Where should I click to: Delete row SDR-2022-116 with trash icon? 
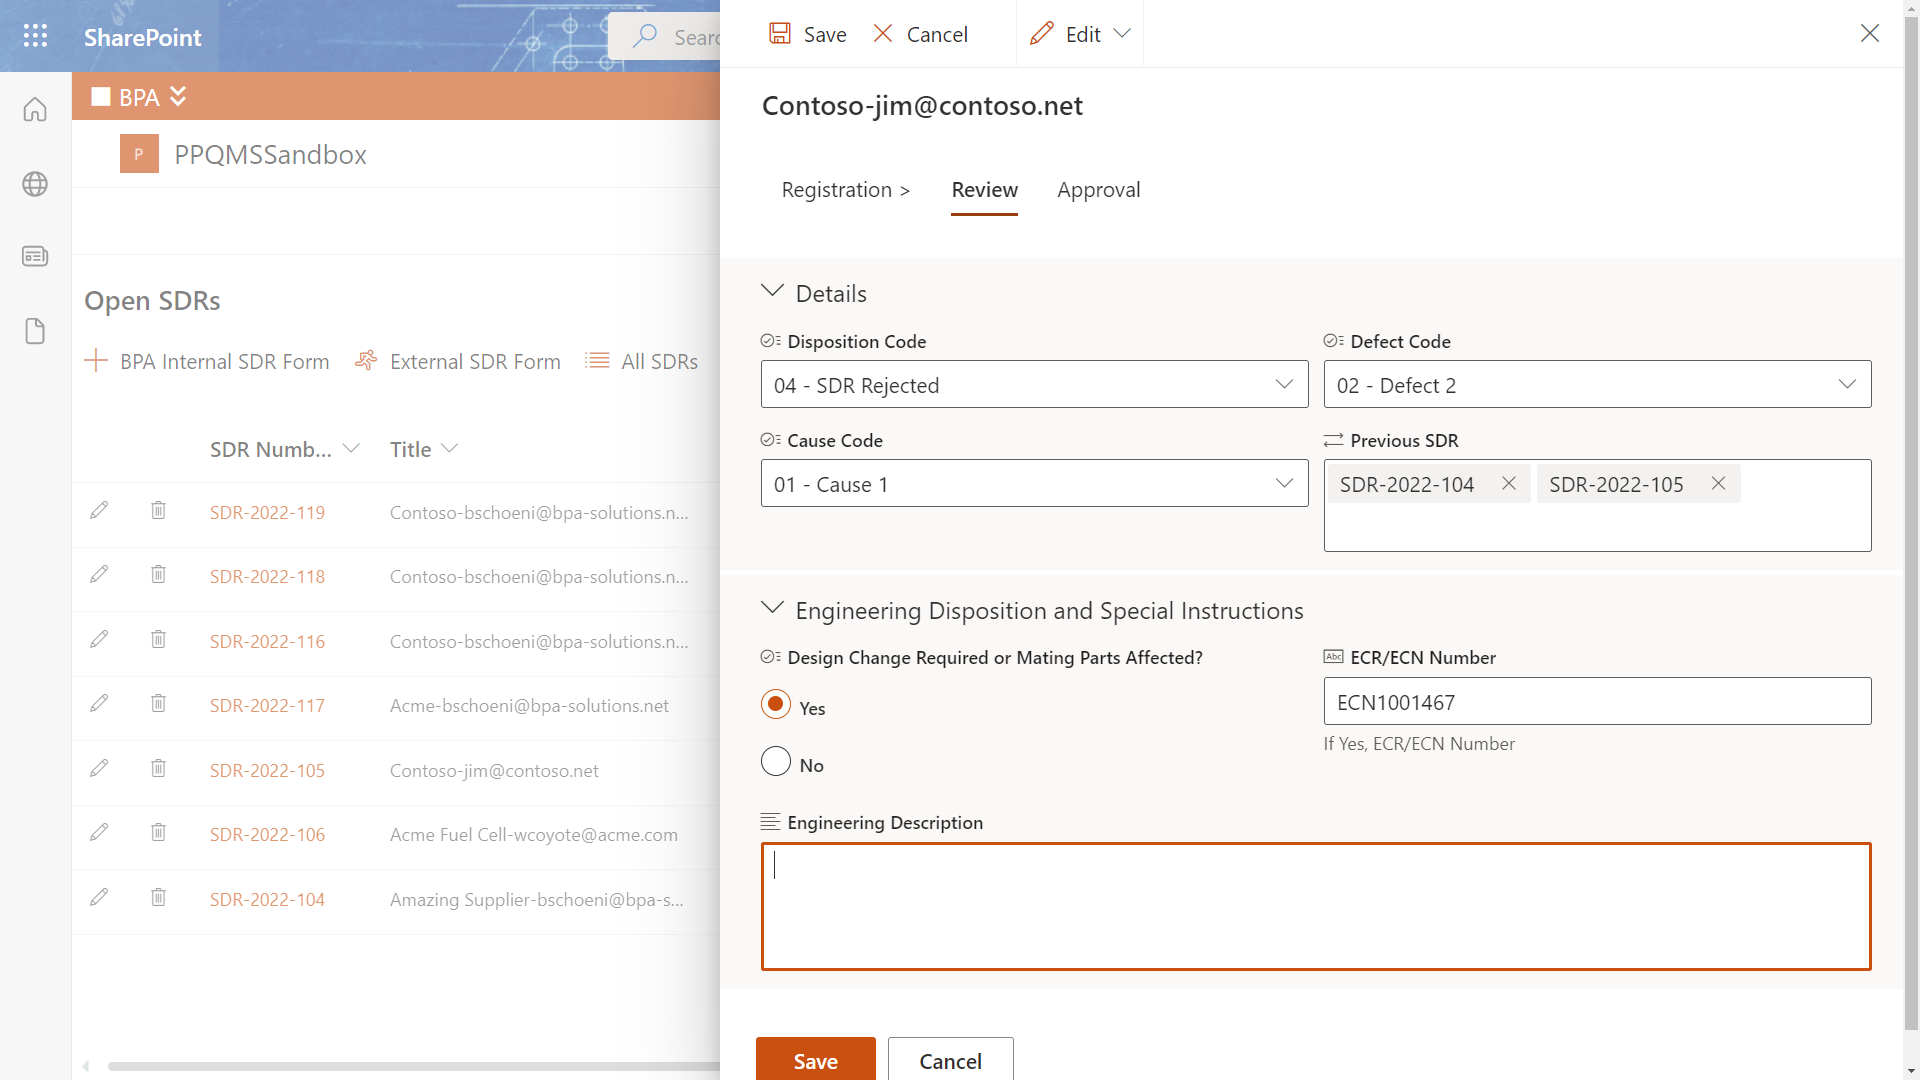coord(158,639)
